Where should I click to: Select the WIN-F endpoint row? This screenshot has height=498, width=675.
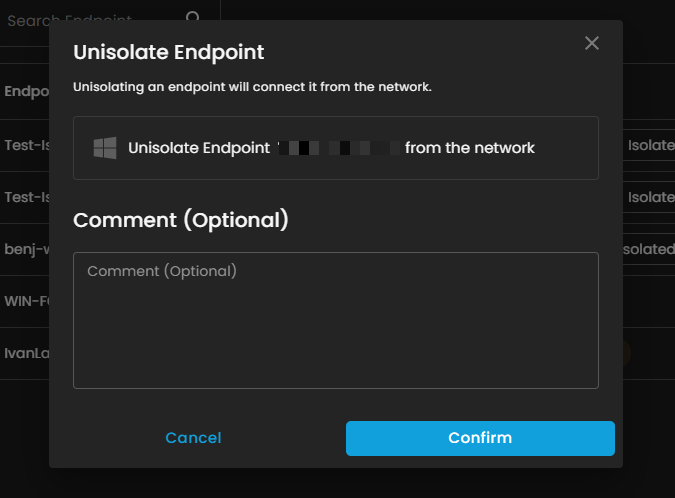(26, 301)
